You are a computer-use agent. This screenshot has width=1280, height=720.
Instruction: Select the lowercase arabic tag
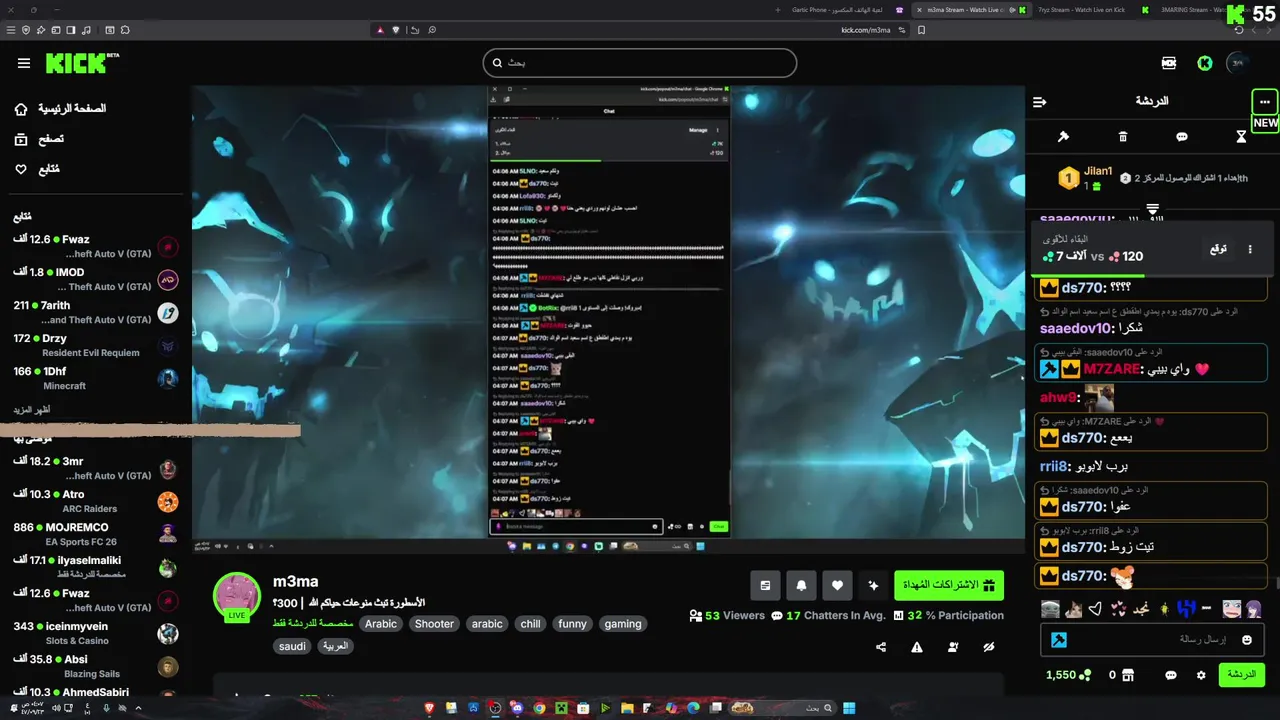pos(487,624)
